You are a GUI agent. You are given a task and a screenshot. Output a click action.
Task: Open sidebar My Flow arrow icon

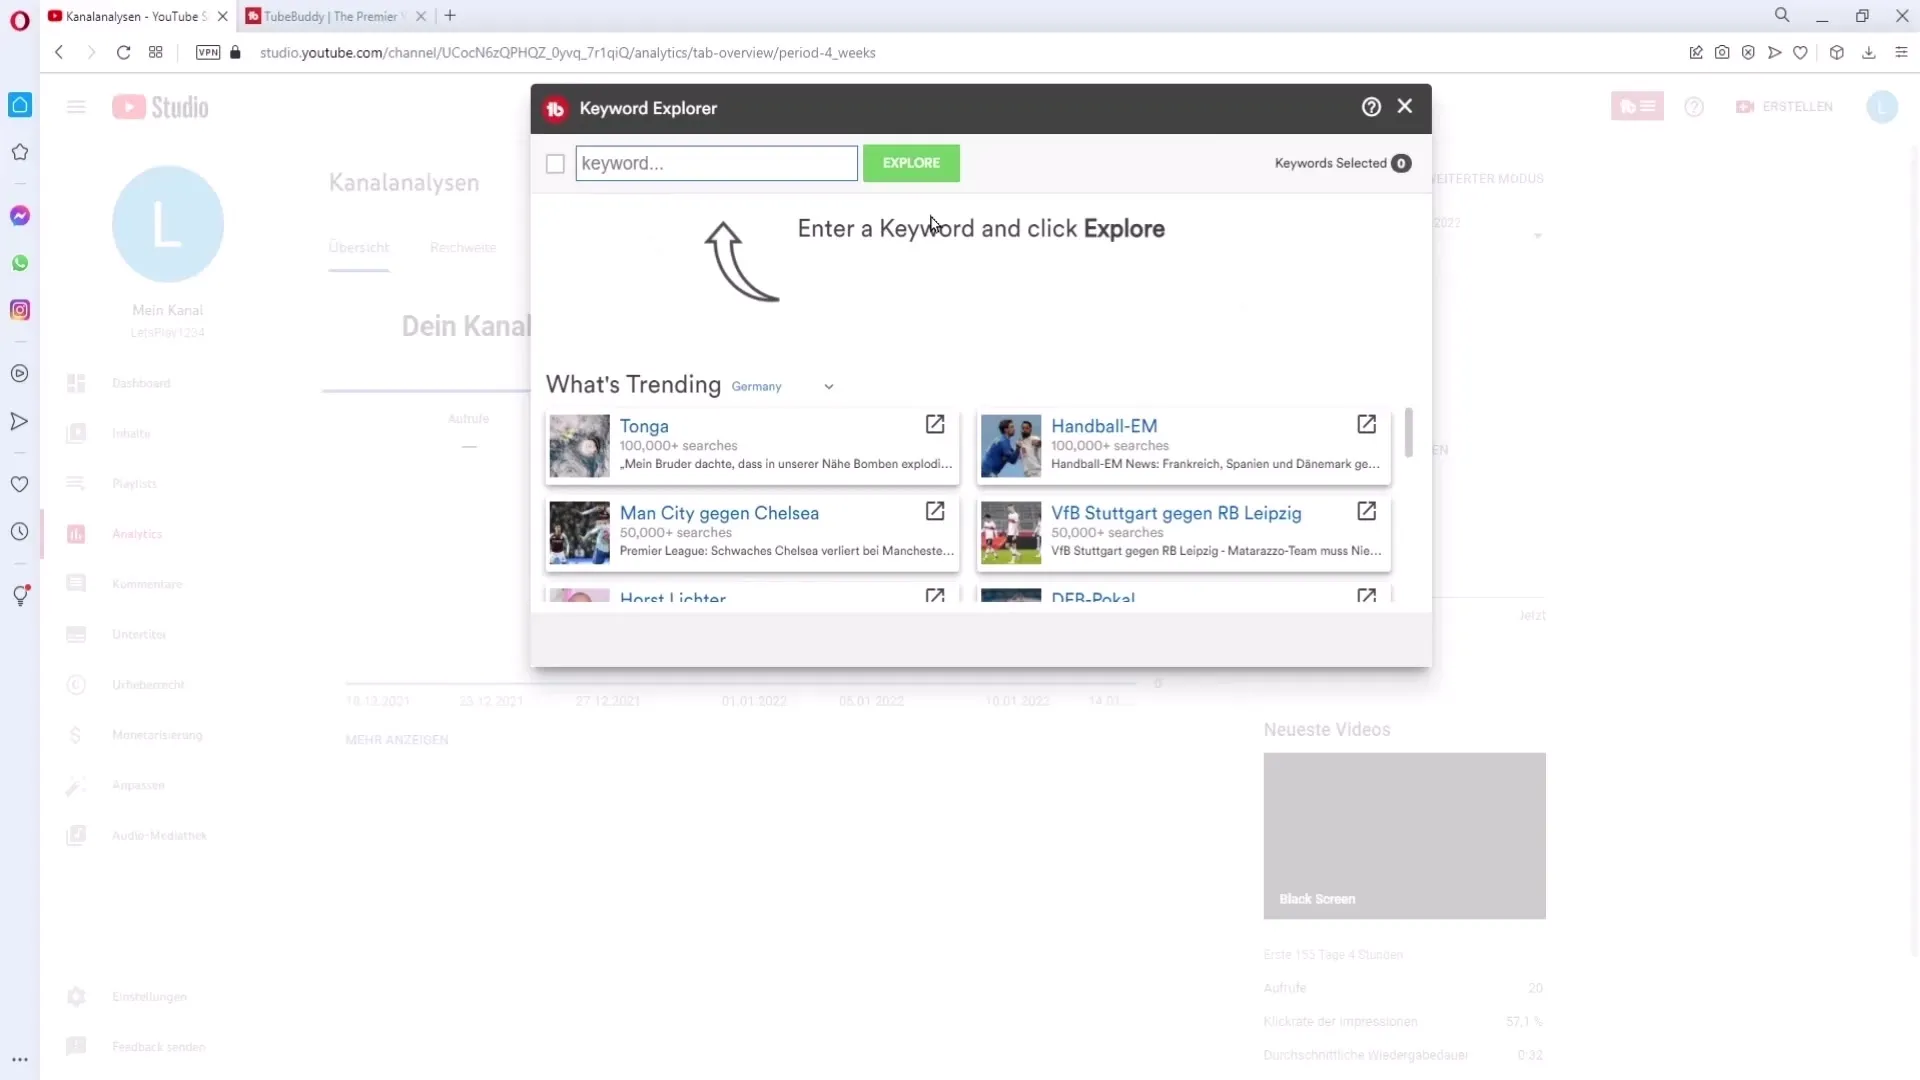click(20, 421)
